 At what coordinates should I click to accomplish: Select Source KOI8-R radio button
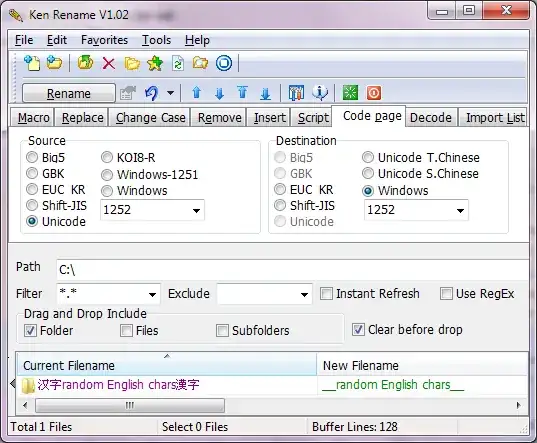(x=107, y=157)
